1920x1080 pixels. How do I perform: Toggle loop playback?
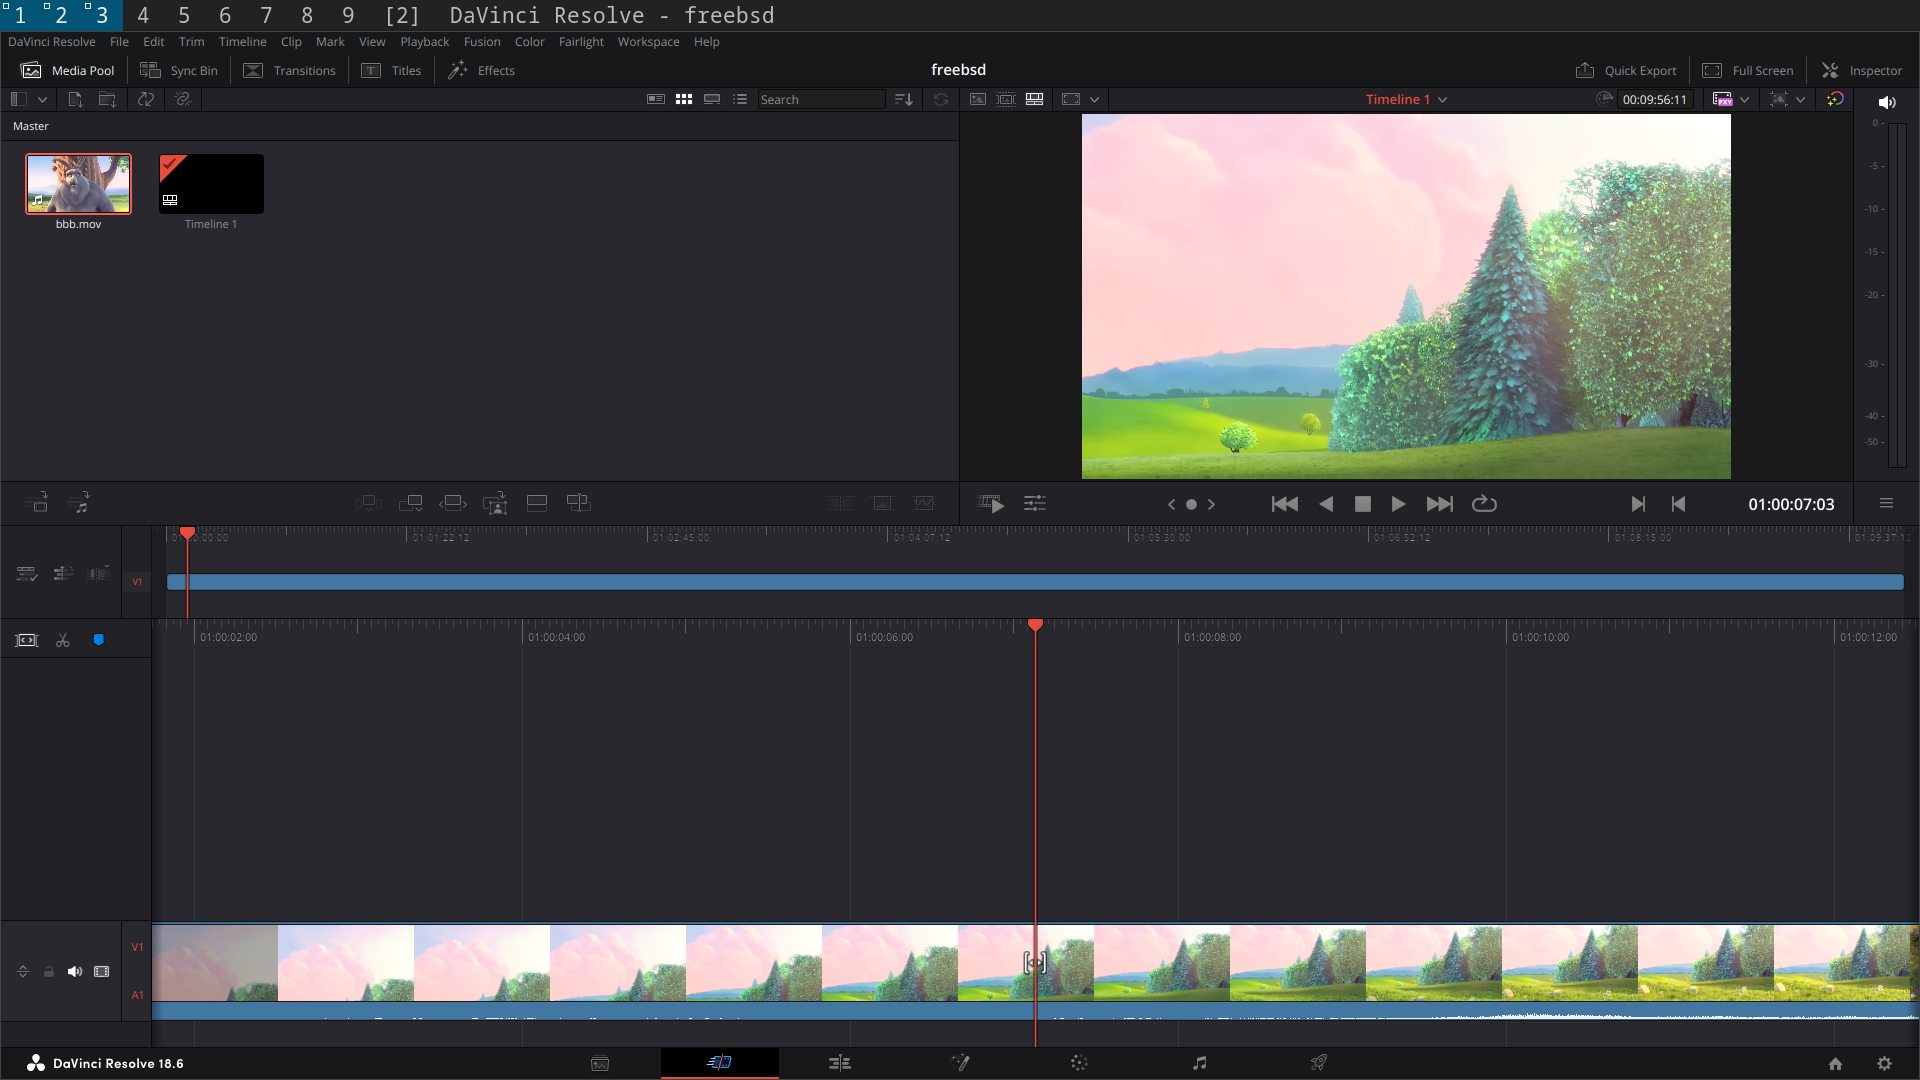click(x=1484, y=504)
